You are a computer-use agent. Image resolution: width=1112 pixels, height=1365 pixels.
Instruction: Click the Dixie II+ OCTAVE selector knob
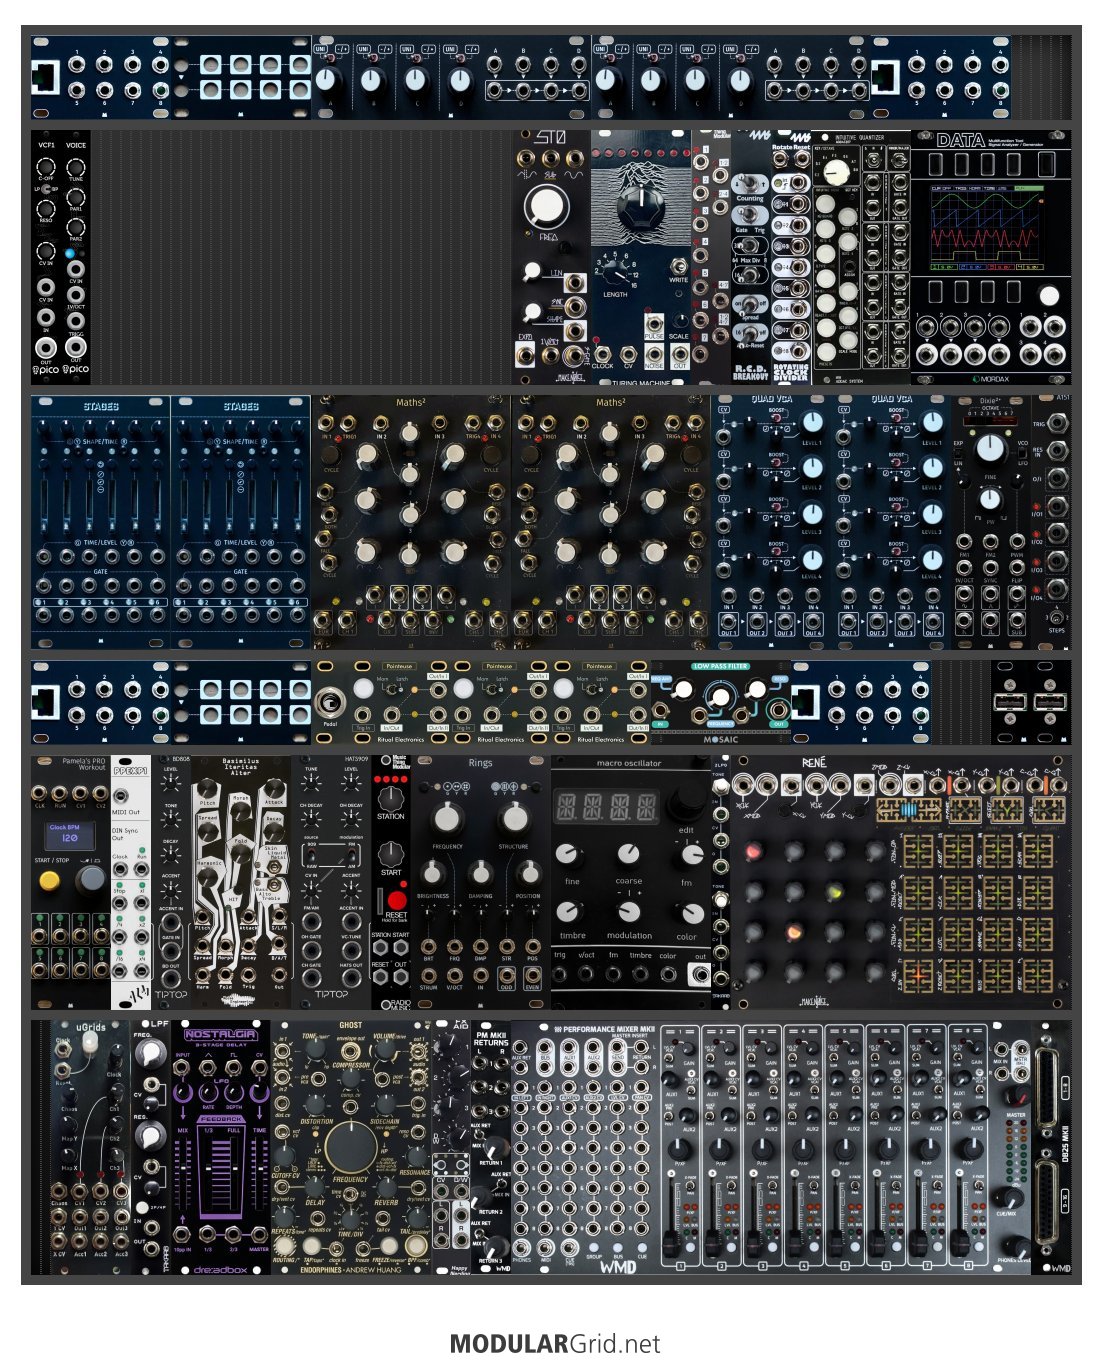tap(990, 449)
